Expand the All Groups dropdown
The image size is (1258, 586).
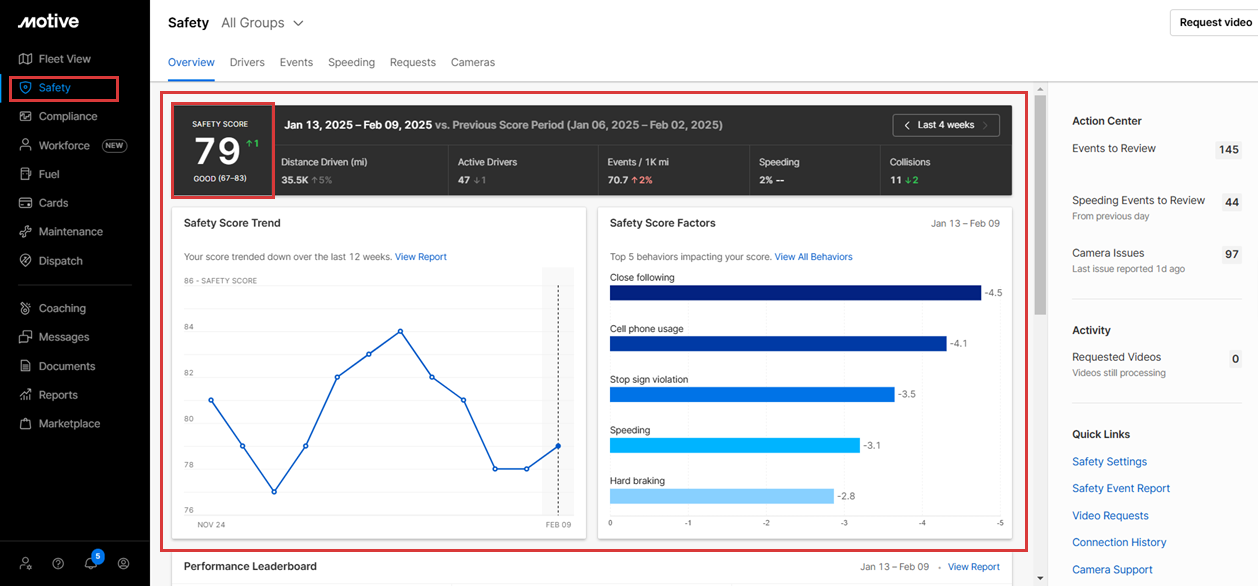pos(262,23)
